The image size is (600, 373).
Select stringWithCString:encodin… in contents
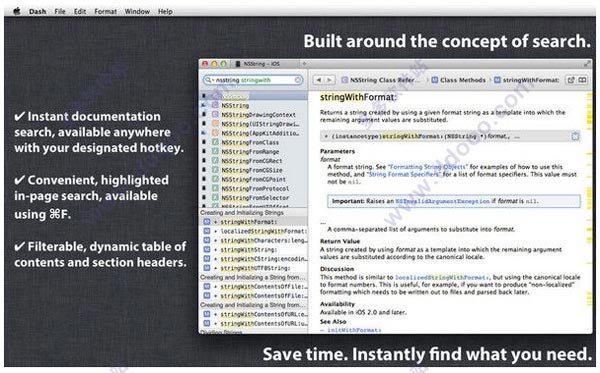pos(253,259)
